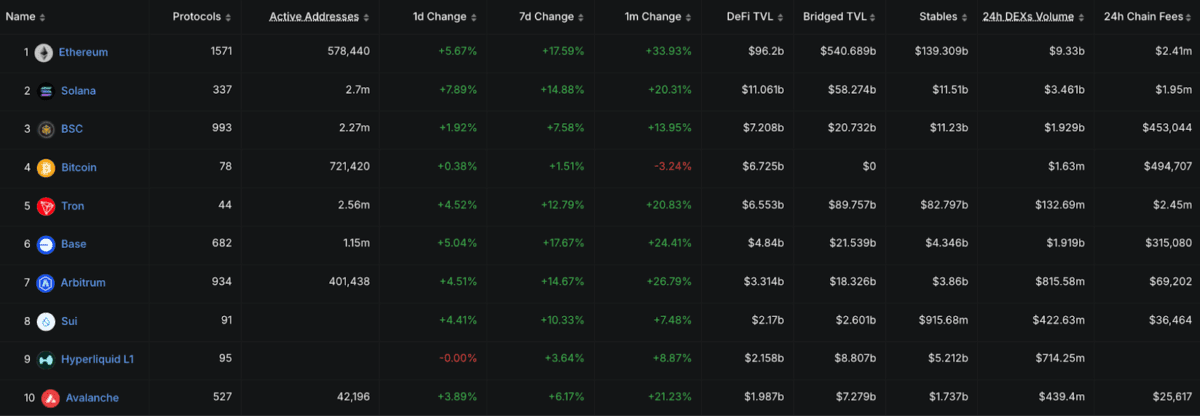Sort by Protocols column header
The image size is (1200, 416).
[202, 17]
